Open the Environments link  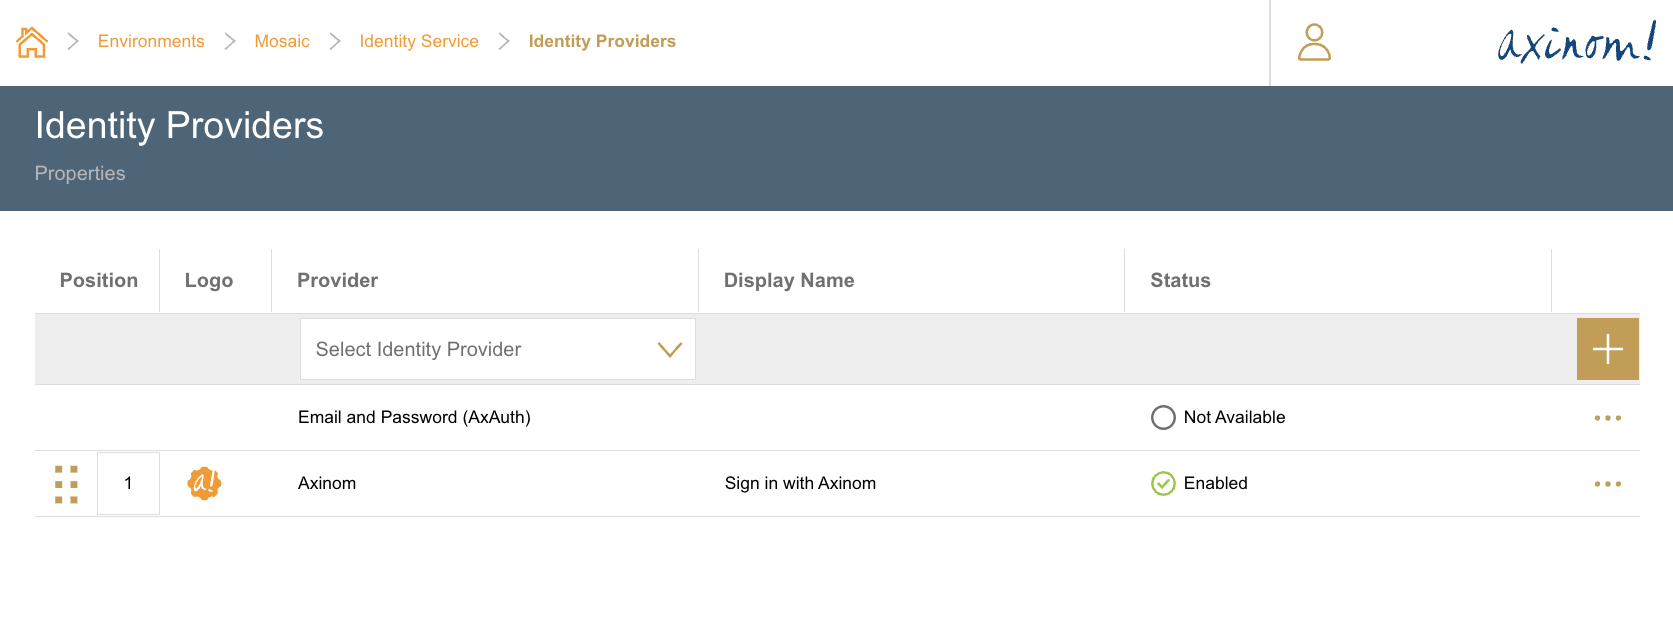(150, 41)
